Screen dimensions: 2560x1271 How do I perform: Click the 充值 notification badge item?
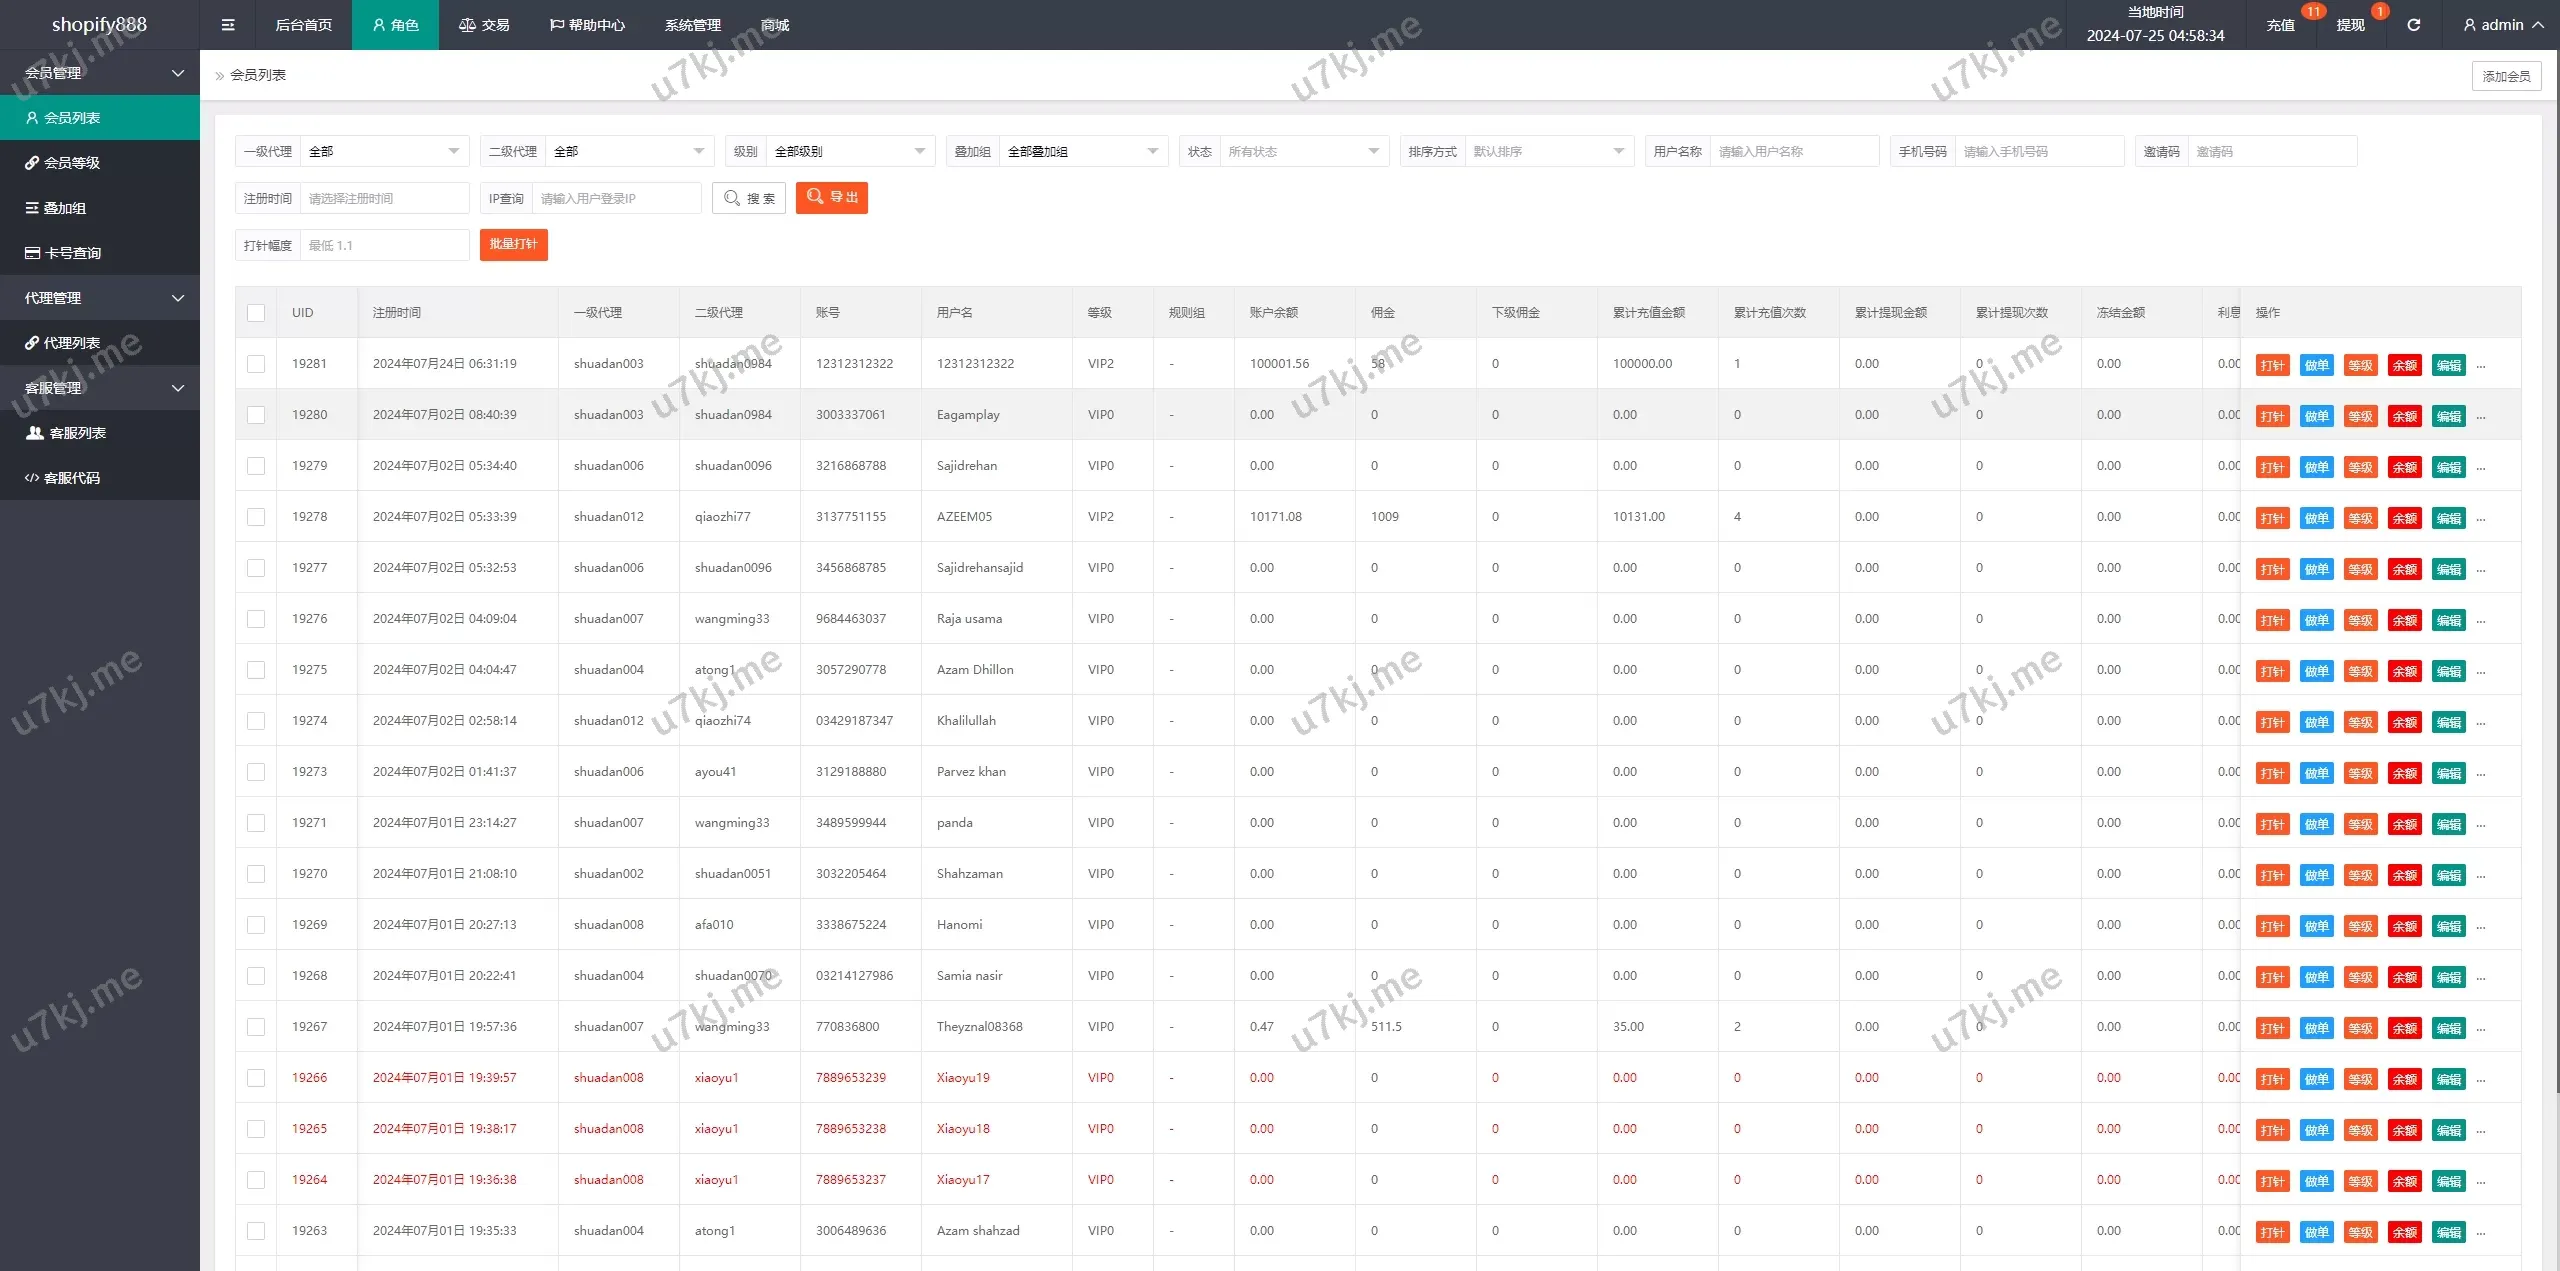[x=2281, y=25]
